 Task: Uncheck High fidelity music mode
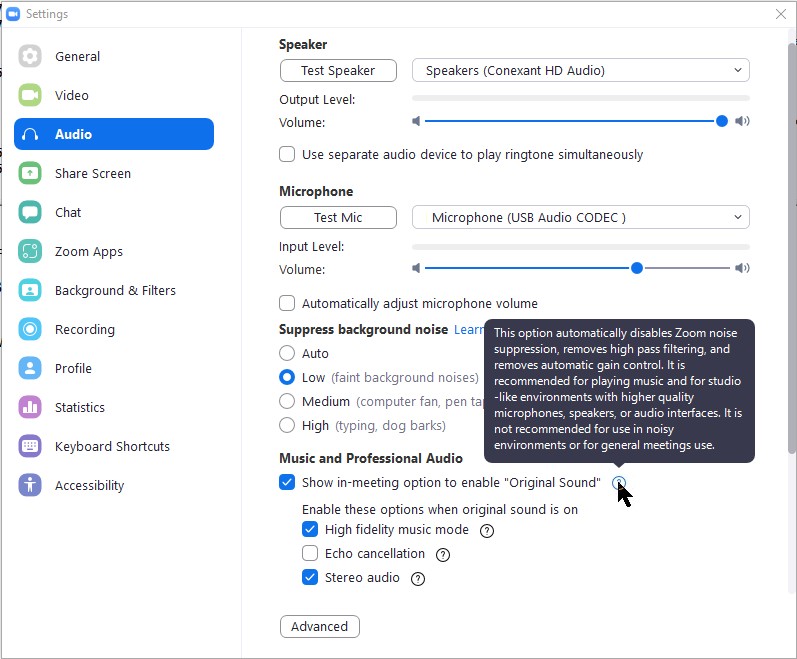click(310, 529)
